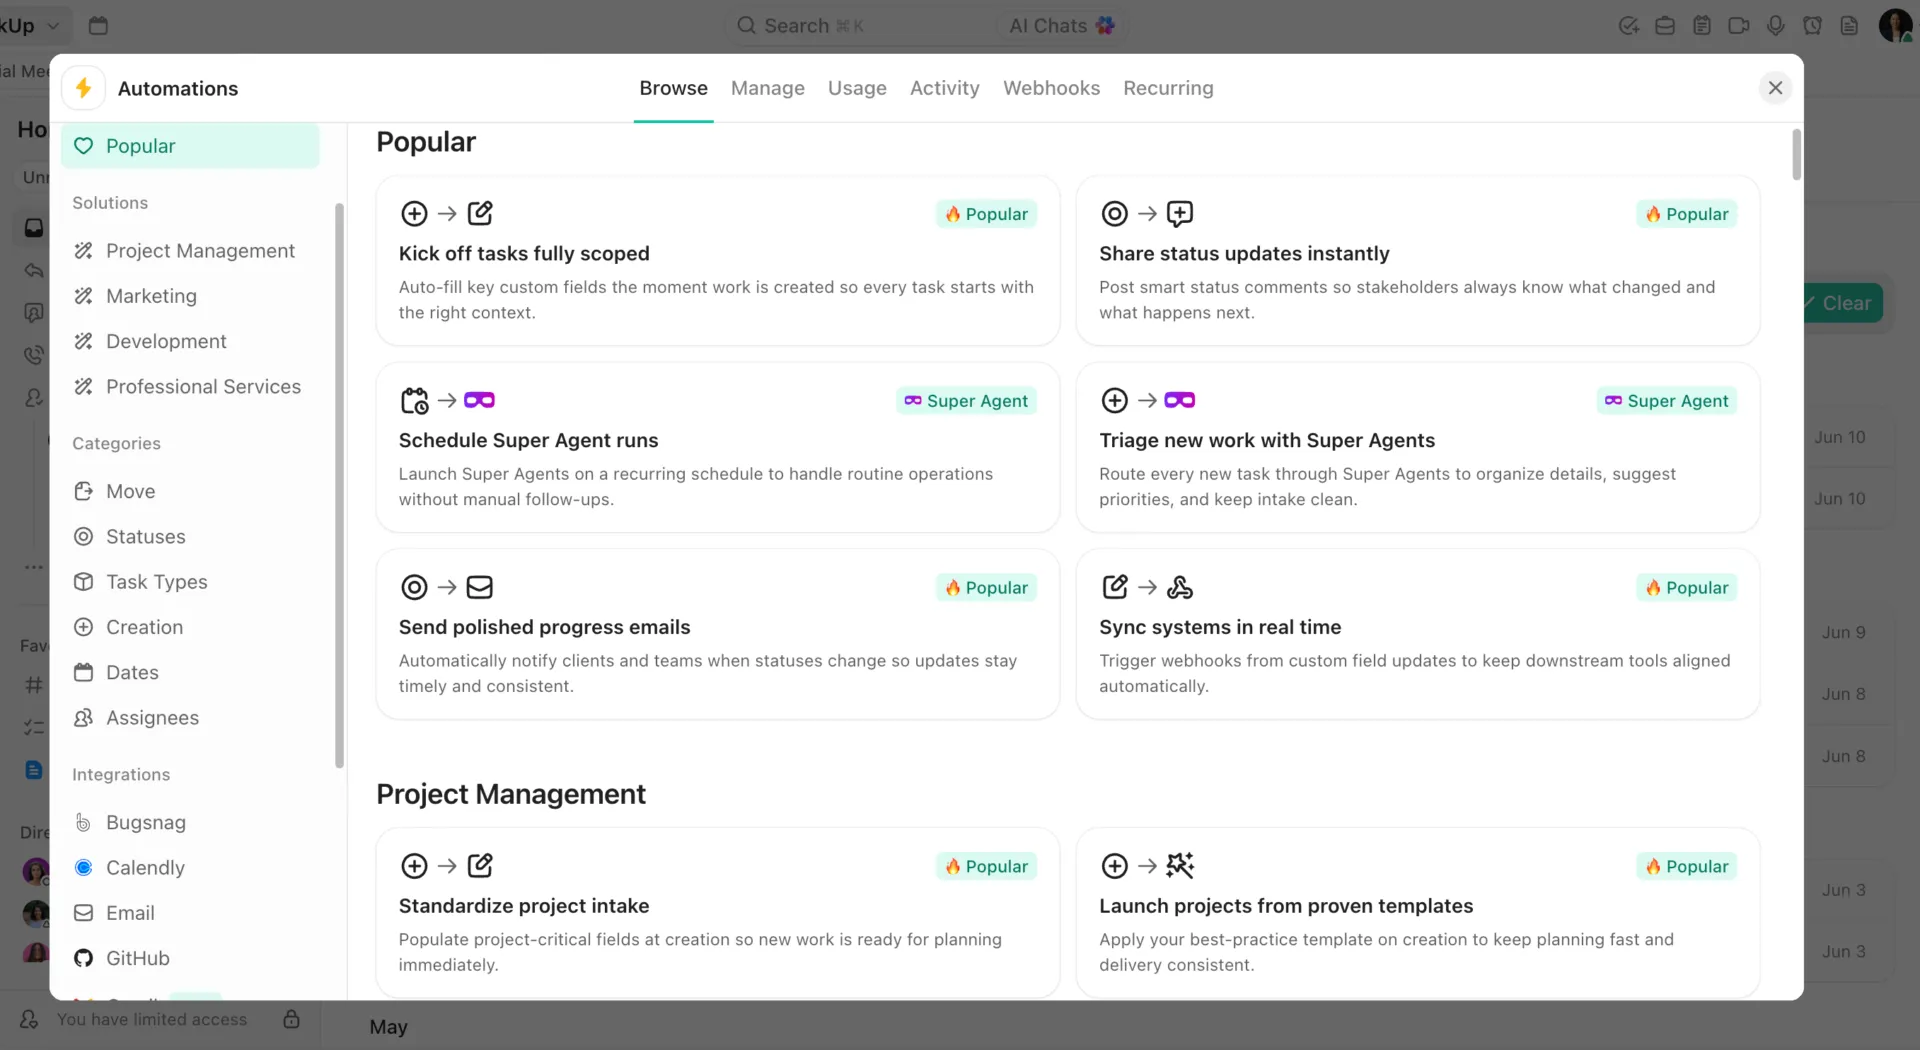Click the Calendly logo icon
Image resolution: width=1920 pixels, height=1050 pixels.
[84, 868]
